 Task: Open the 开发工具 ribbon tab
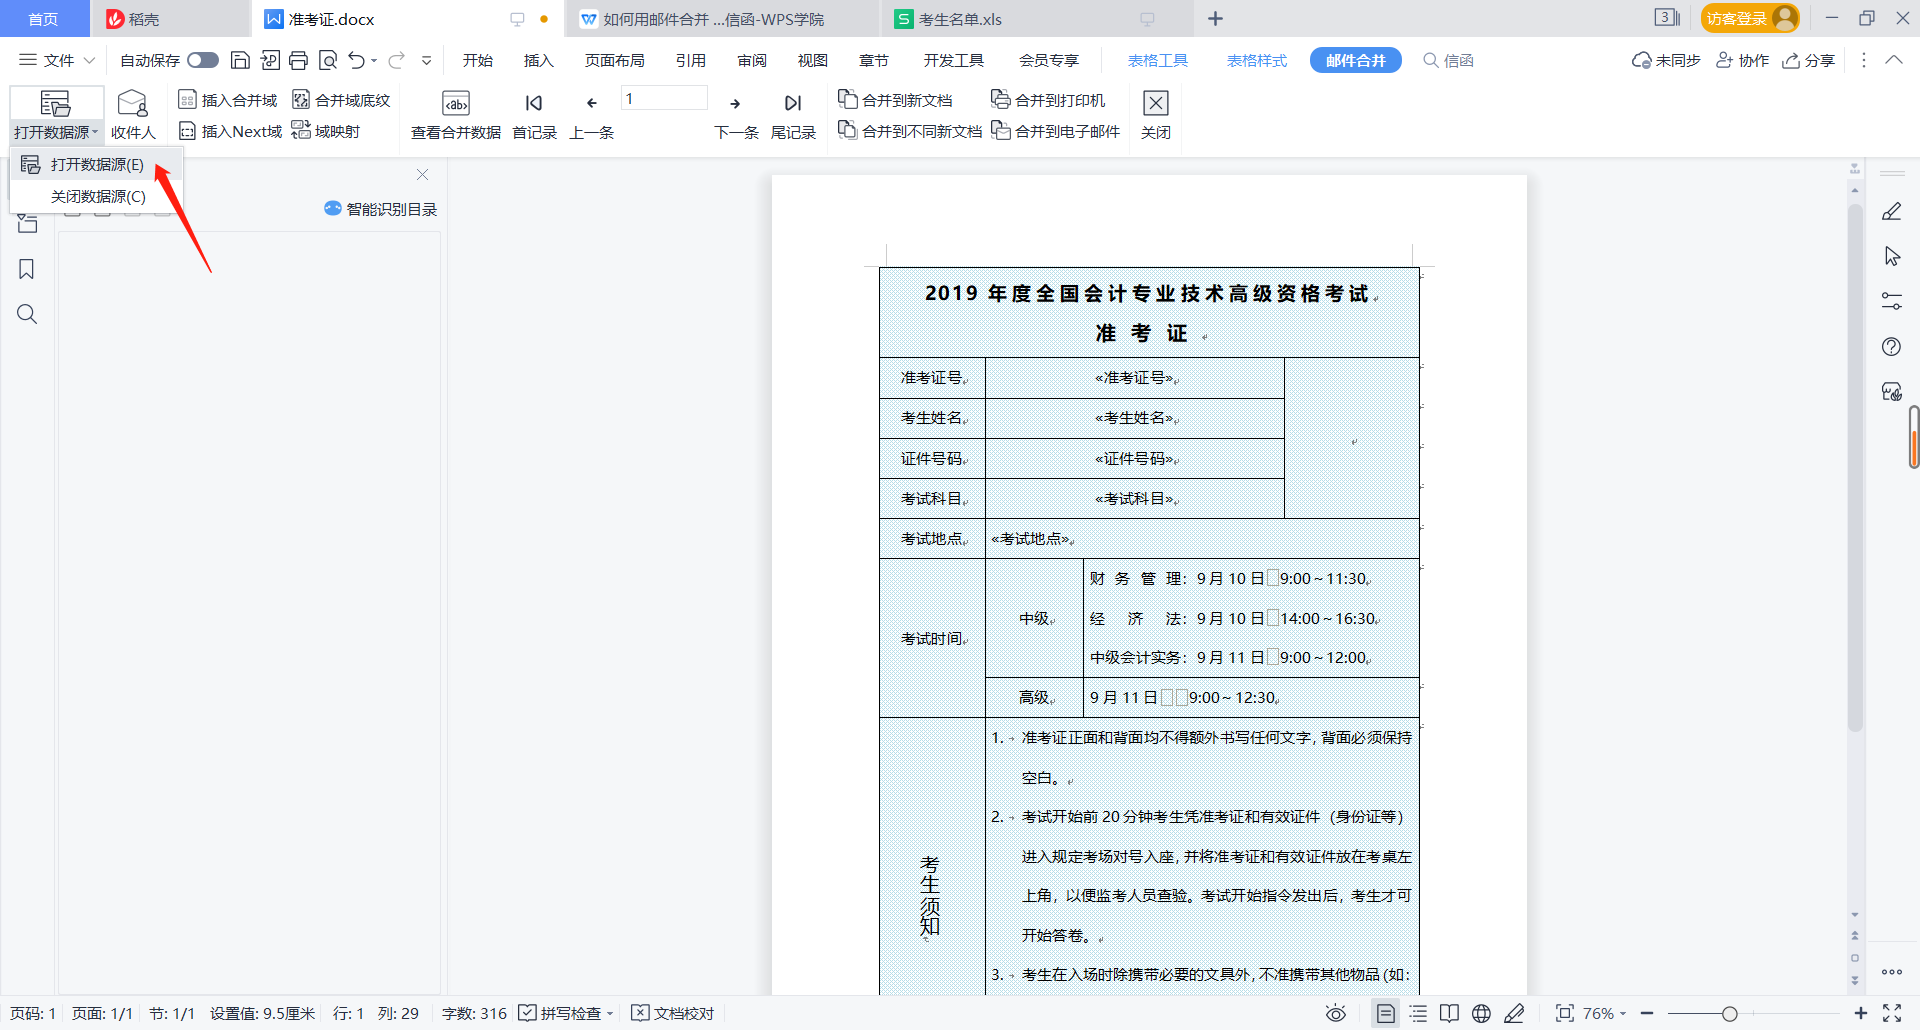coord(953,60)
